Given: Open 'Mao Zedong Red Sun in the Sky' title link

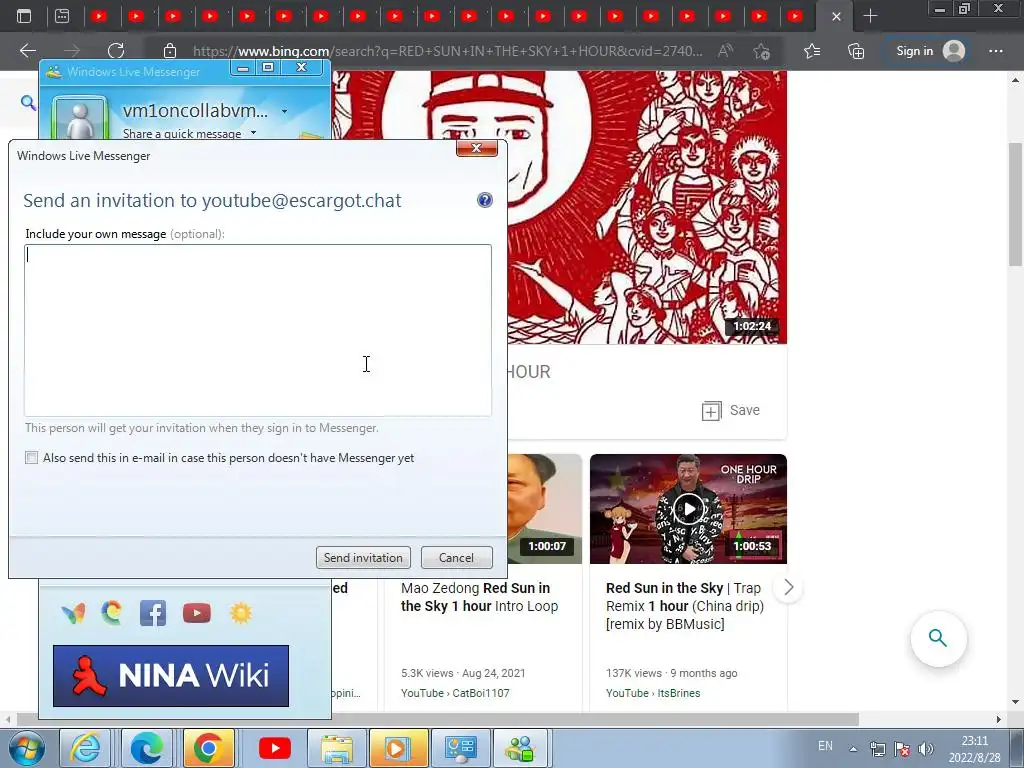Looking at the screenshot, I should tap(479, 597).
